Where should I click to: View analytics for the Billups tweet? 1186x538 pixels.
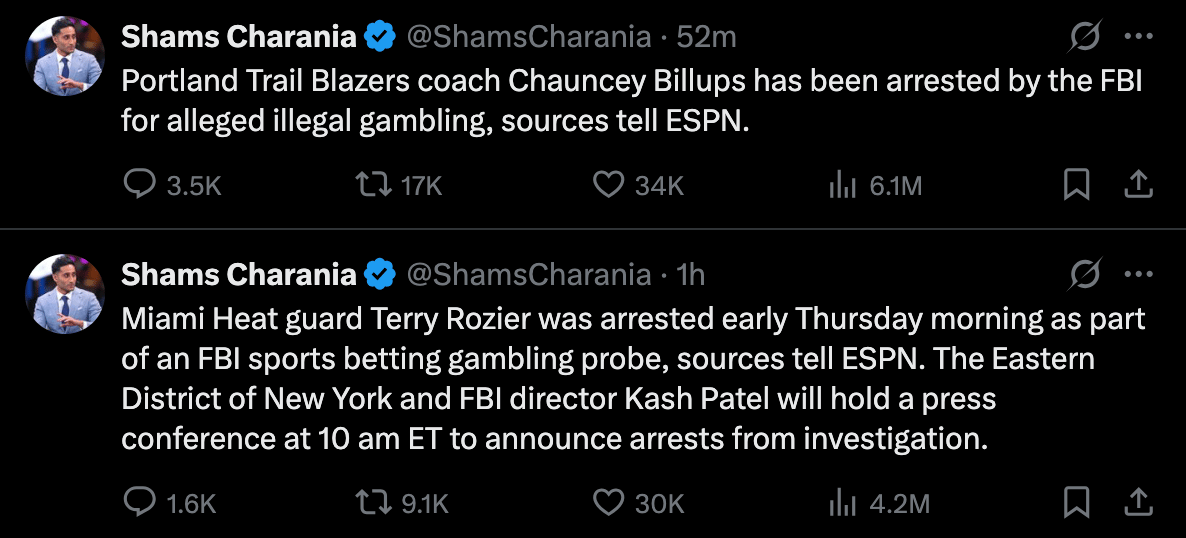[838, 184]
